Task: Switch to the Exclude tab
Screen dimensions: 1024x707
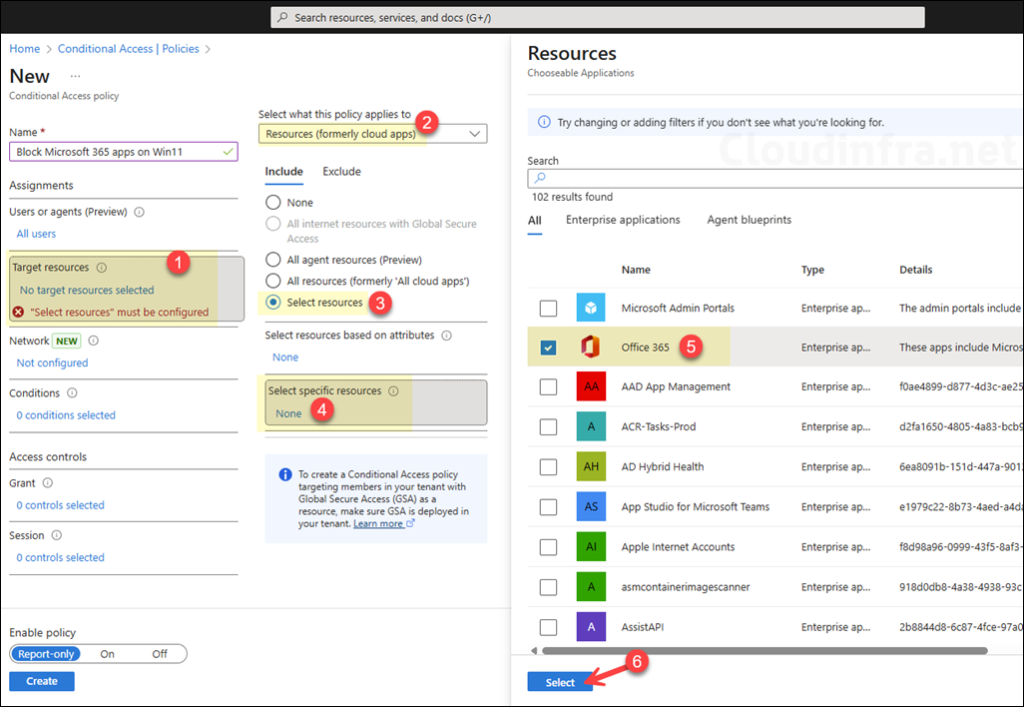Action: (341, 172)
